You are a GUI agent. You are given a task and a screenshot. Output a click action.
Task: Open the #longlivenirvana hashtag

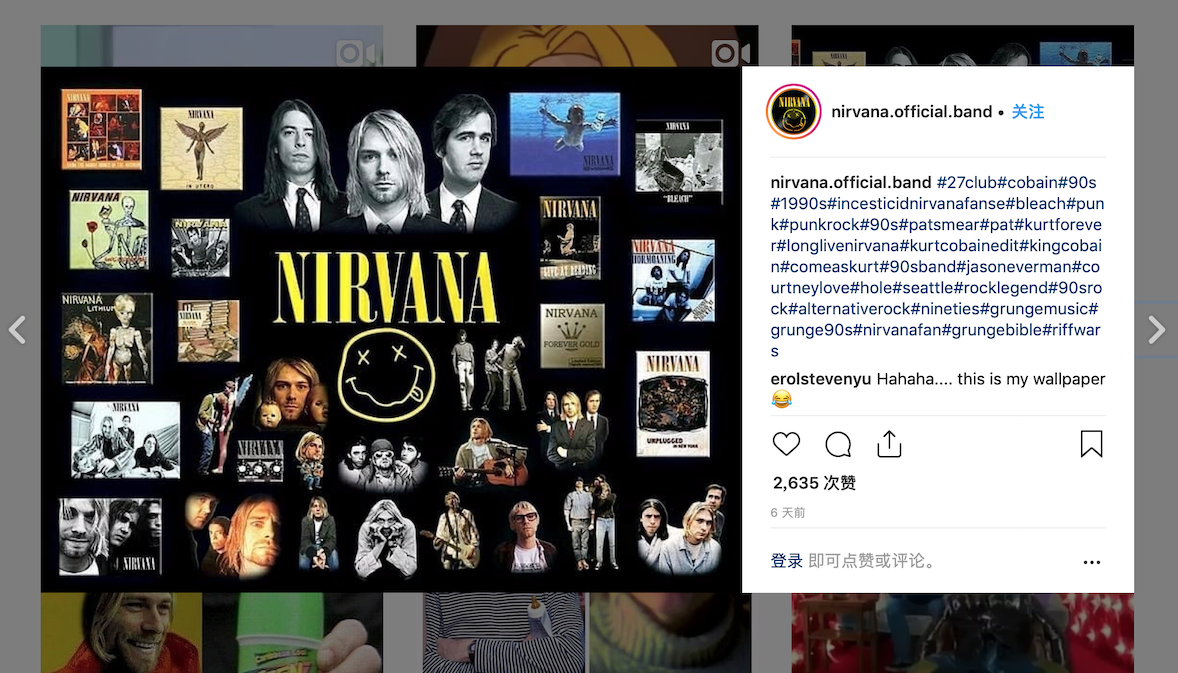coord(837,246)
